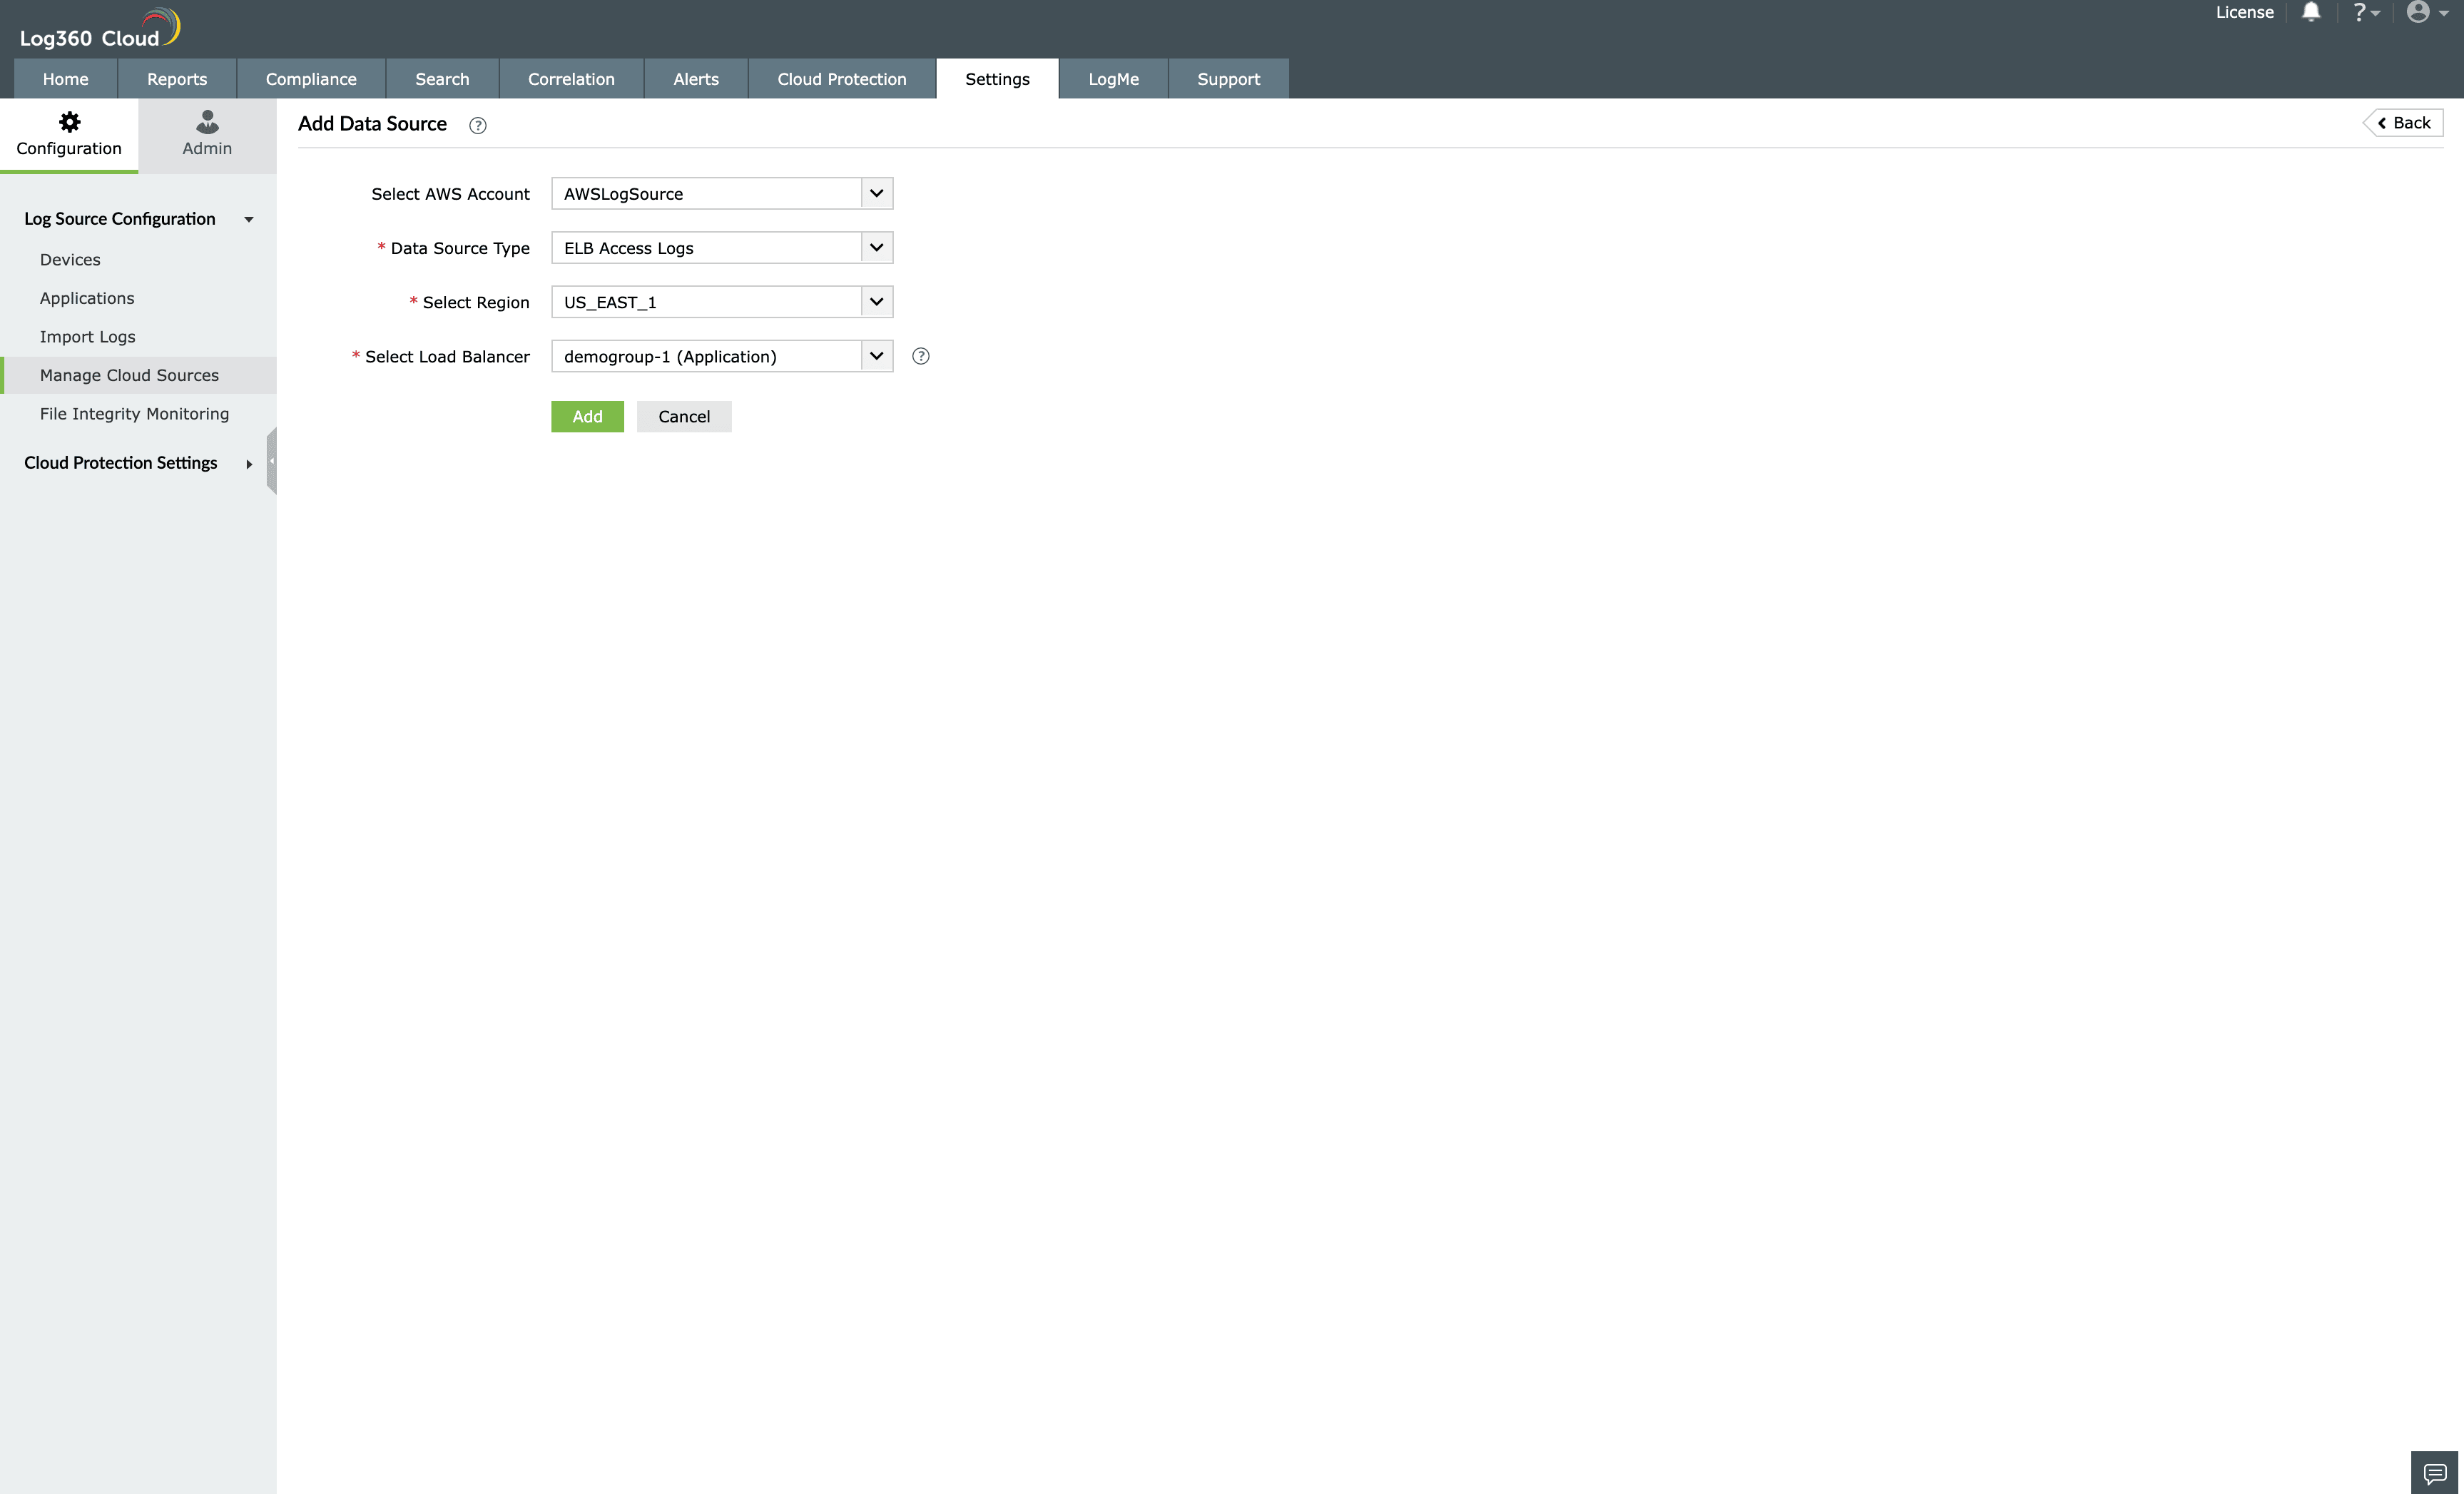Open the Select AWS Account dropdown
The image size is (2464, 1494).
876,193
